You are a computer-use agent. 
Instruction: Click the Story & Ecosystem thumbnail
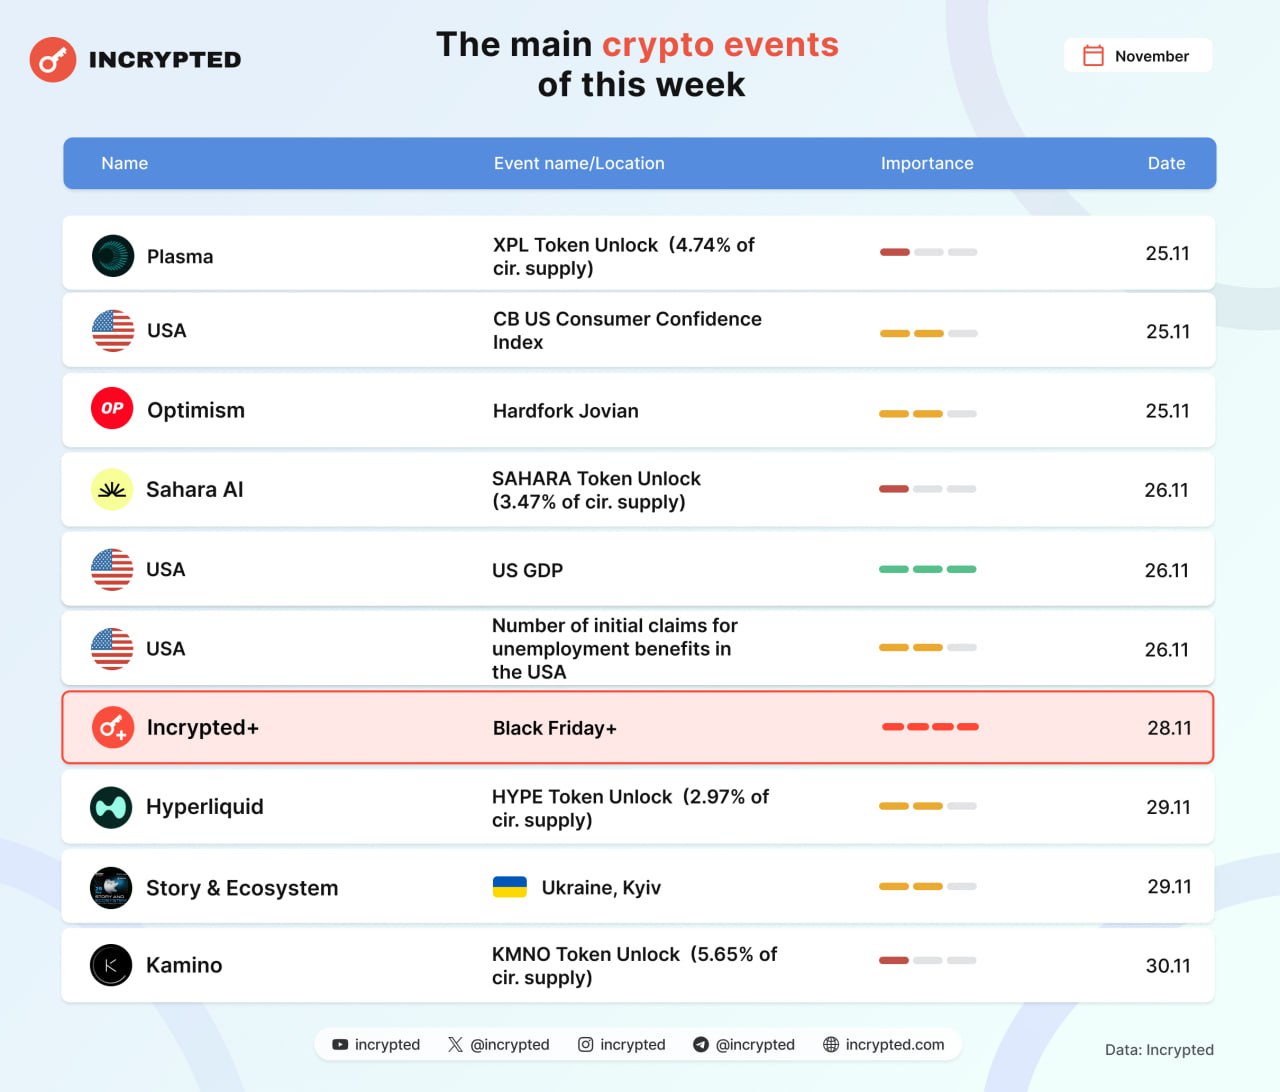coord(111,887)
